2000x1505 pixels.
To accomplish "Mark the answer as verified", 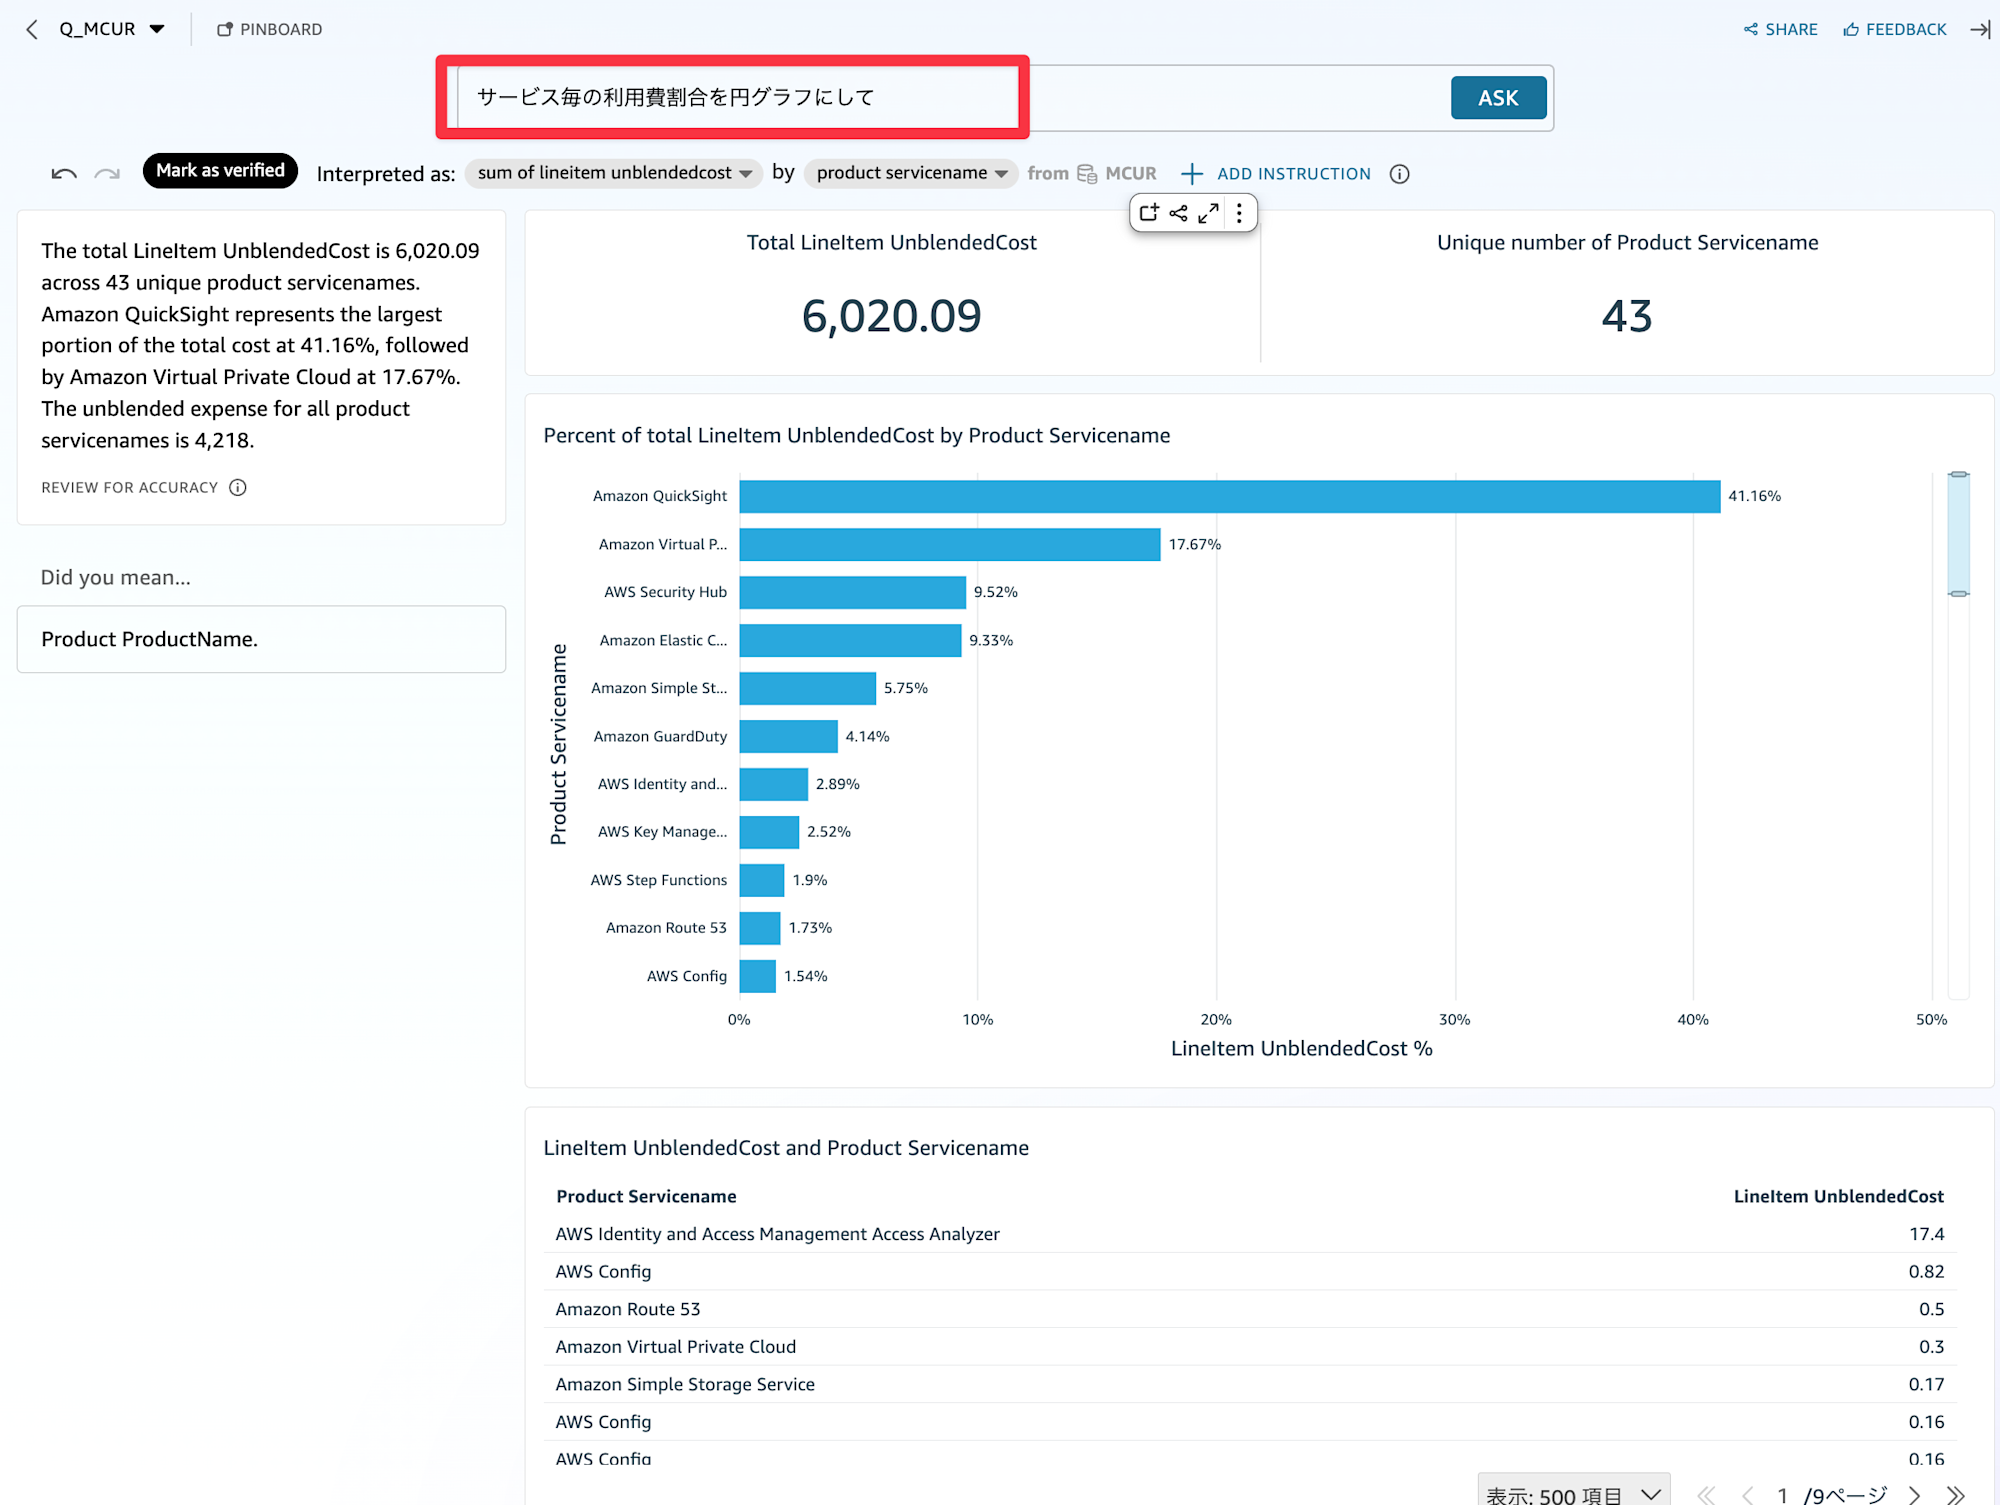I will [x=220, y=171].
